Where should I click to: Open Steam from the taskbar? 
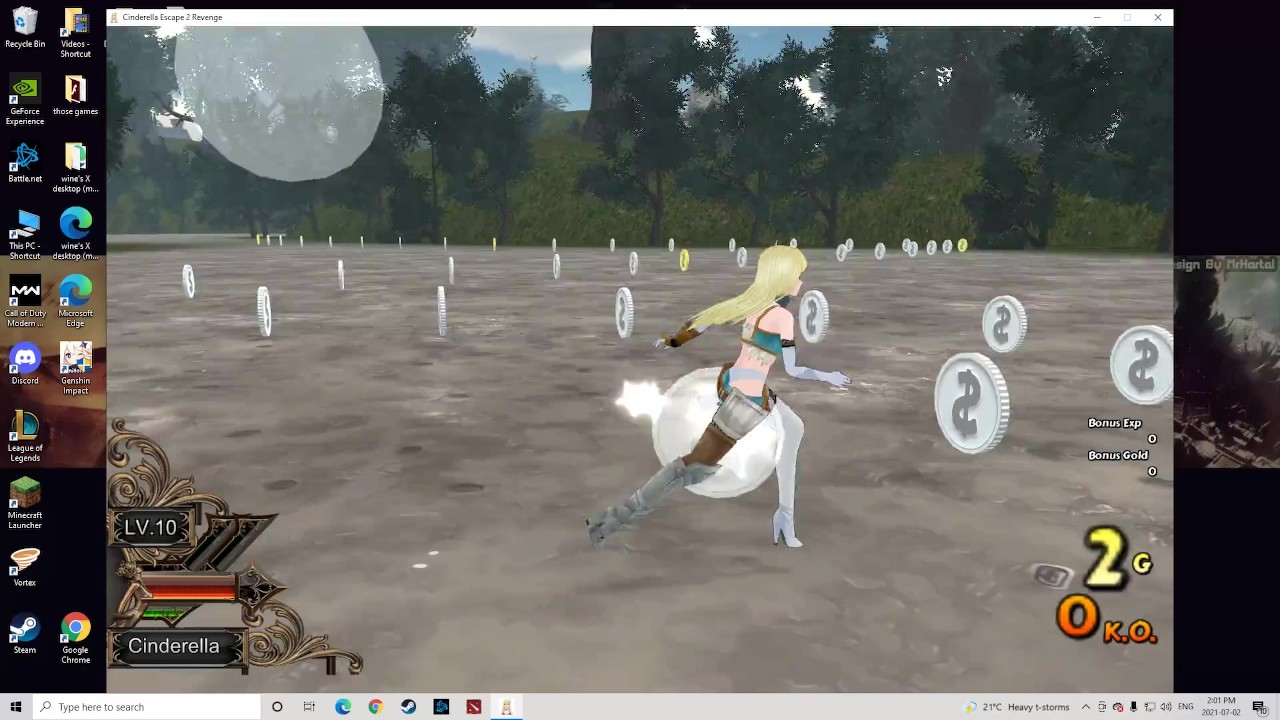(408, 707)
